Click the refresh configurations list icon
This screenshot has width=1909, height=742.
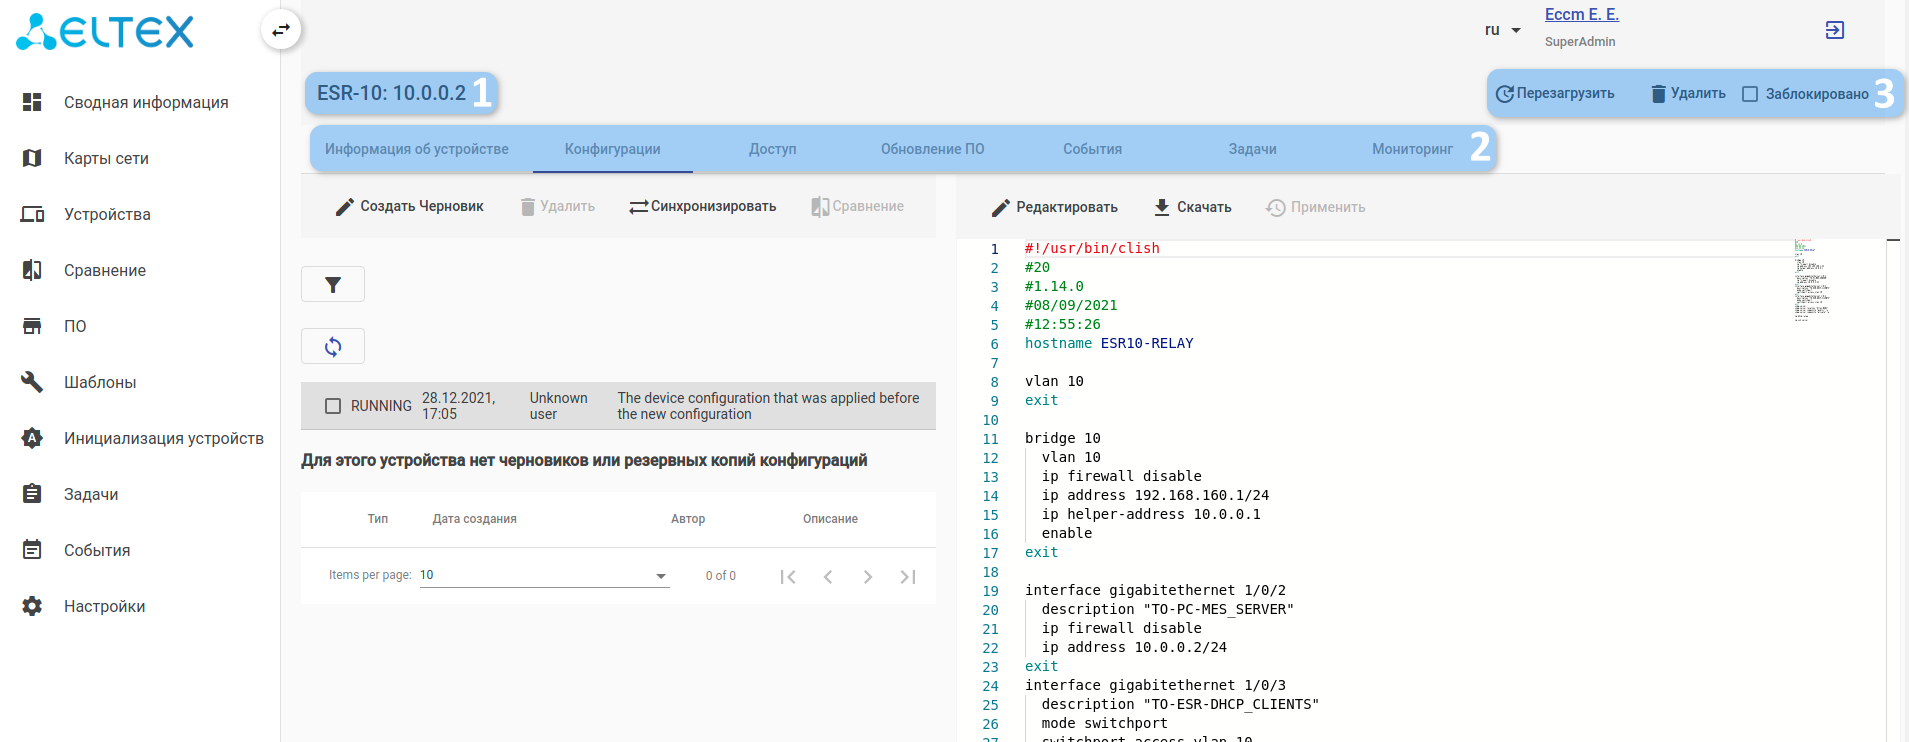coord(333,347)
